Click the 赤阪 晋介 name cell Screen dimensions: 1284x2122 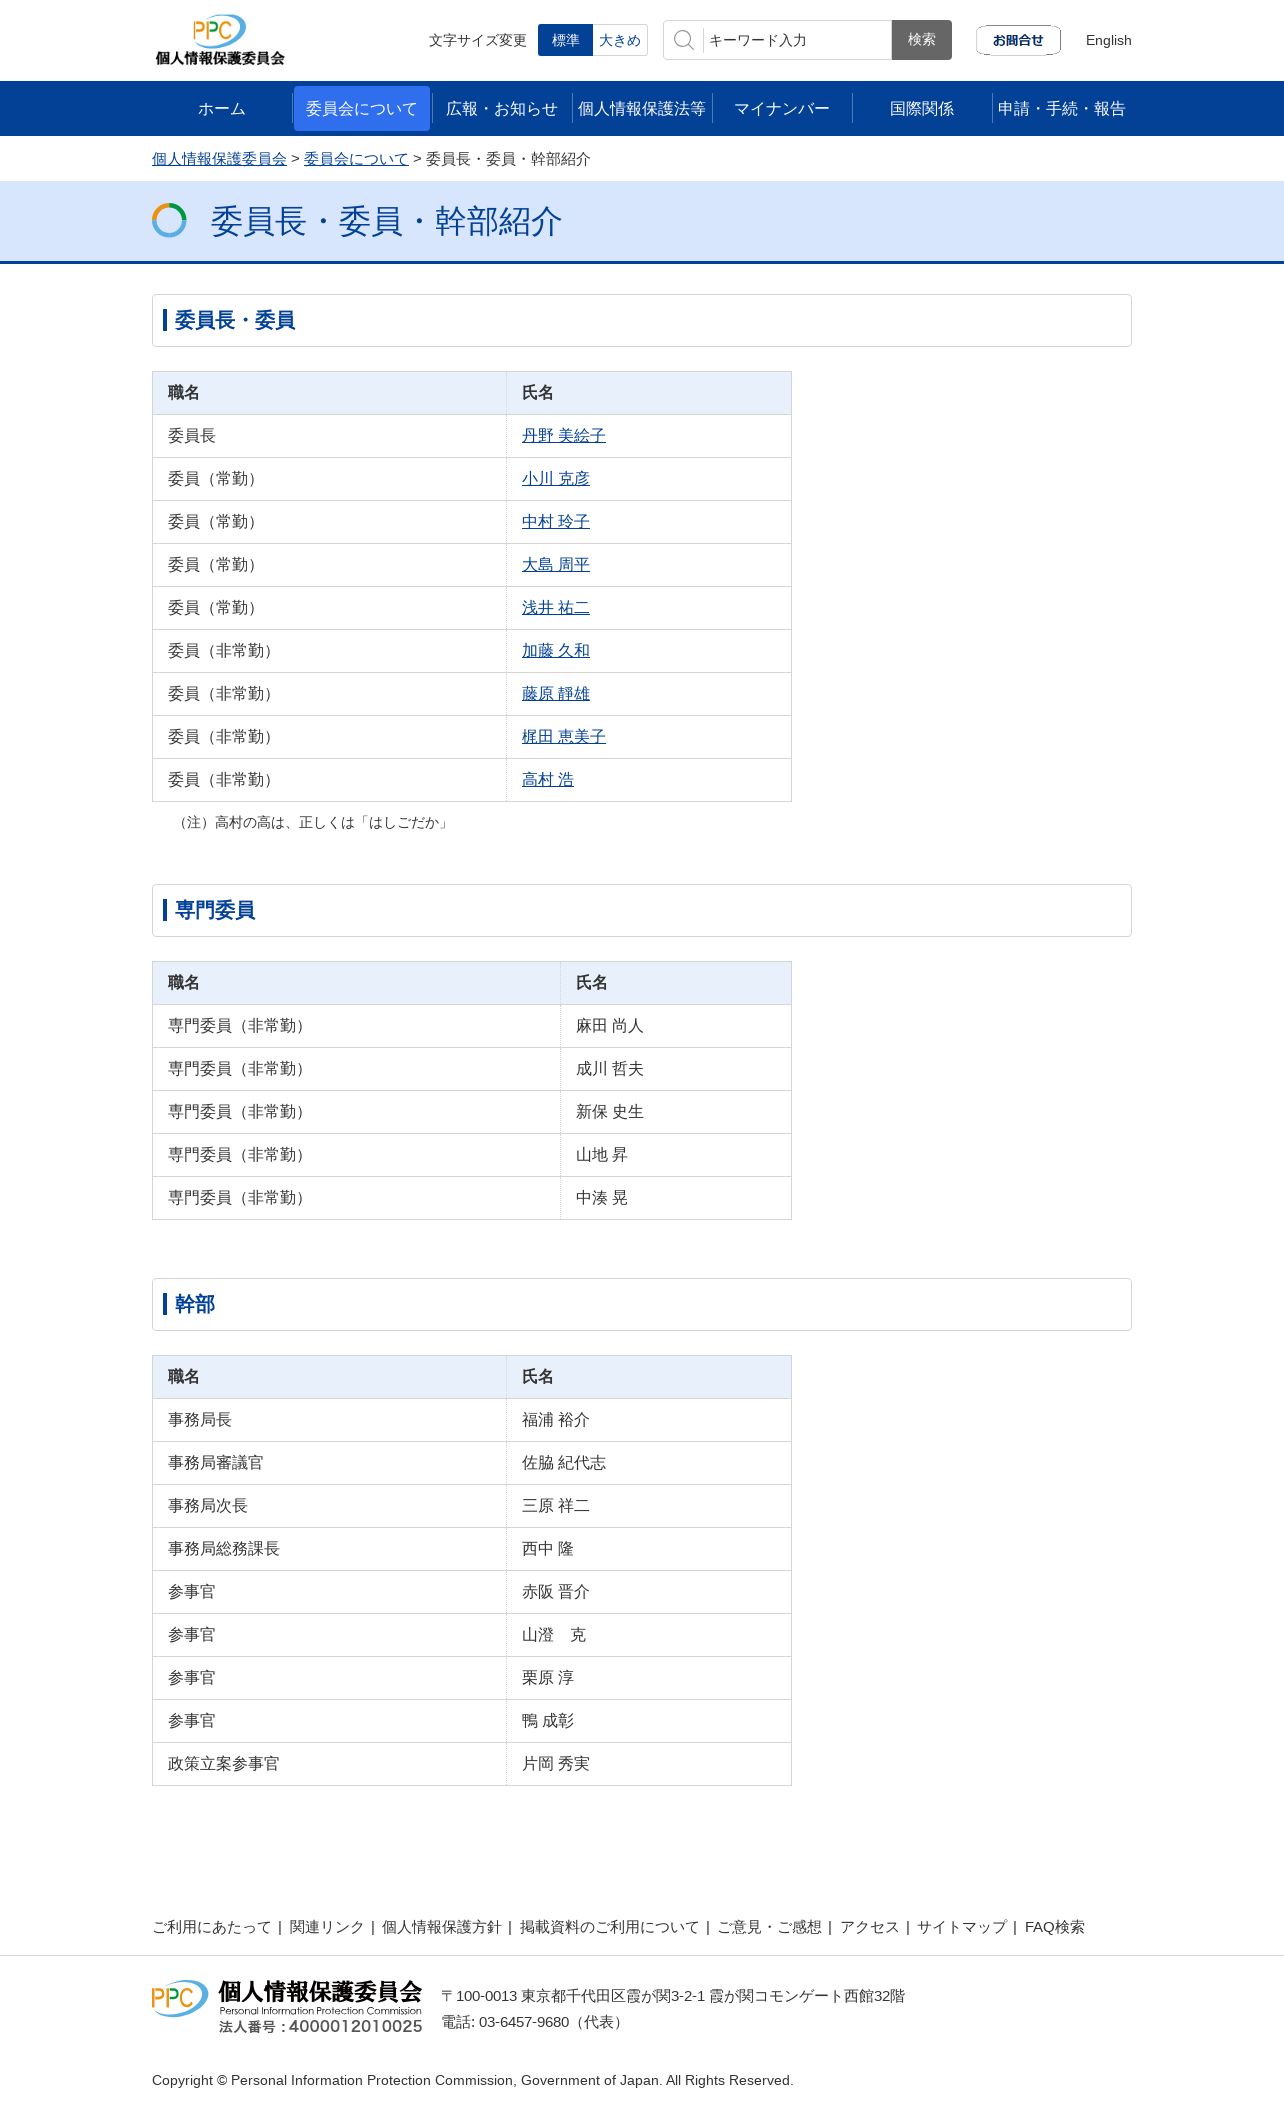[x=649, y=1592]
